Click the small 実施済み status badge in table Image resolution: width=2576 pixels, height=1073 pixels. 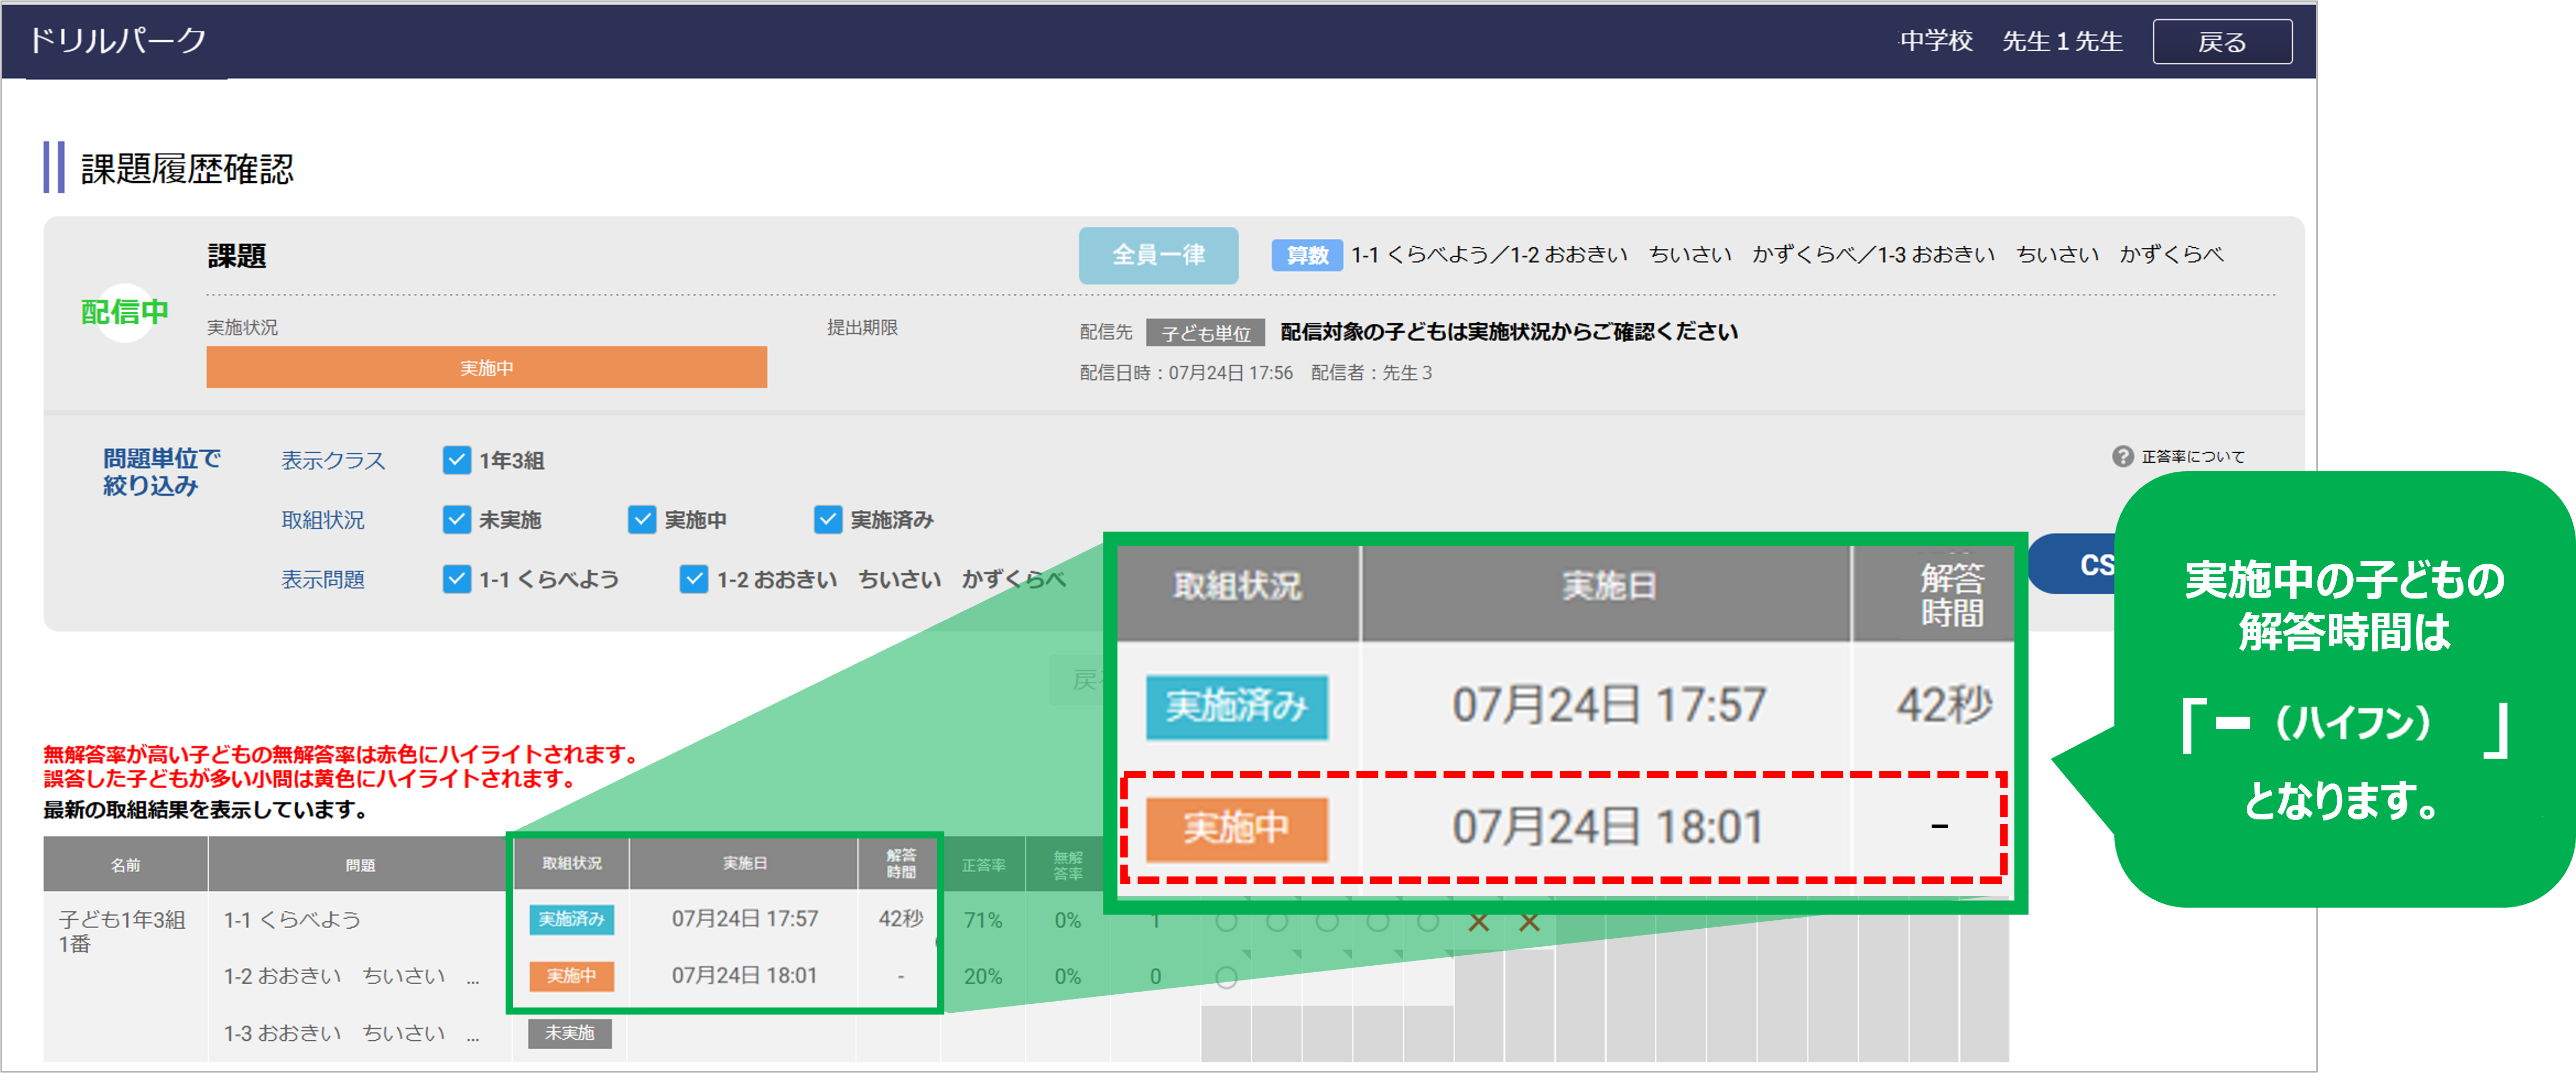point(571,919)
